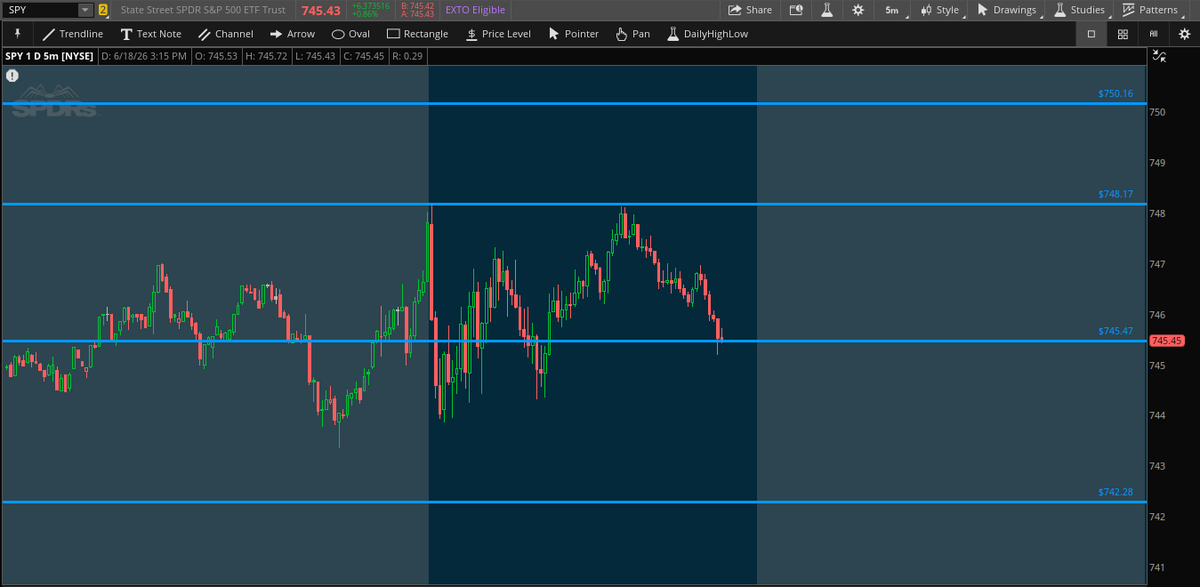Select the Price Level drawing tool
The height and width of the screenshot is (587, 1200).
click(x=498, y=34)
